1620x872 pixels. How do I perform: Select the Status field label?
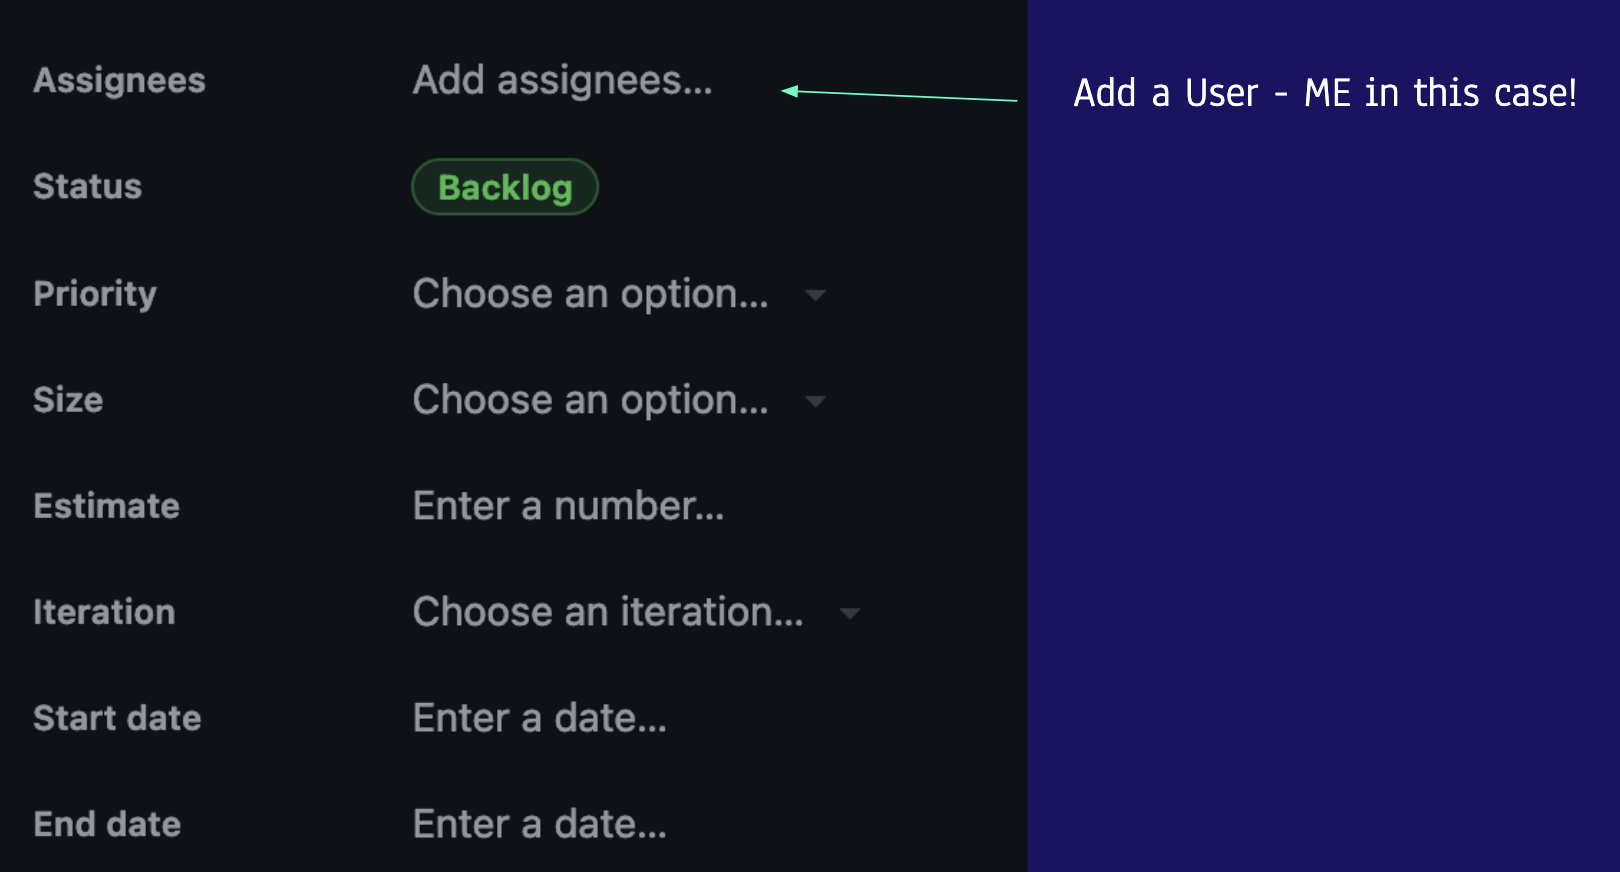[x=87, y=187]
